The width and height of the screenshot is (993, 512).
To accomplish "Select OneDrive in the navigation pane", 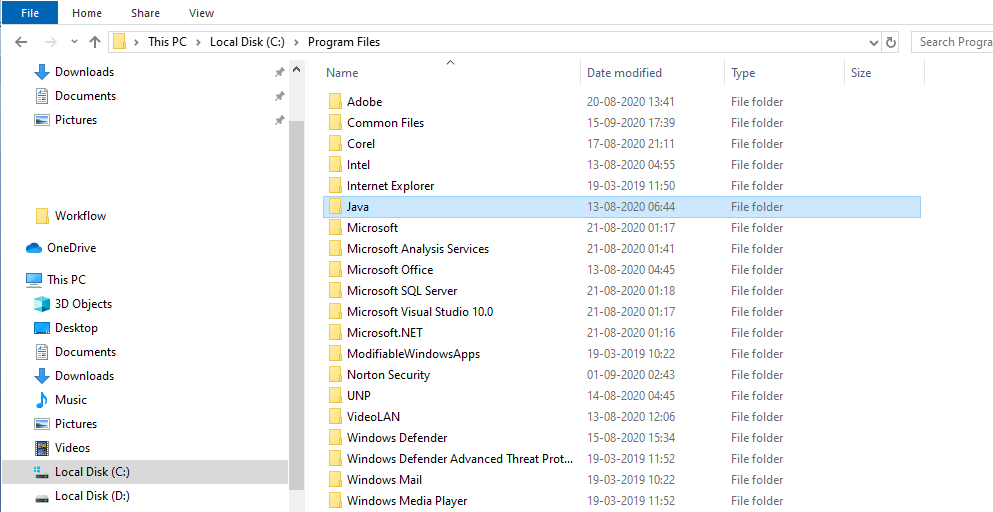I will (71, 248).
